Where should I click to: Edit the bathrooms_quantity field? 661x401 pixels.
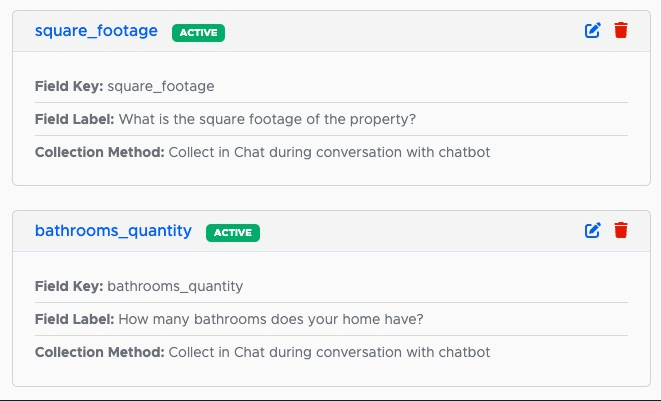click(592, 230)
